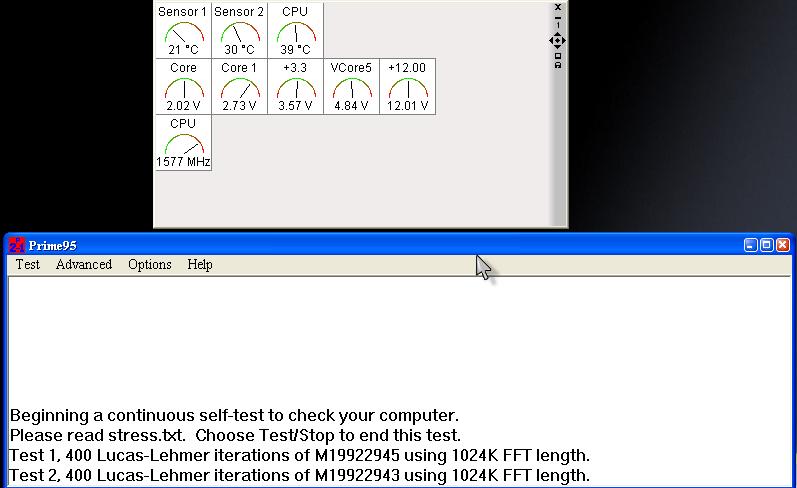Close the sensor monitor panel with its X icon
797x488 pixels.
558,7
